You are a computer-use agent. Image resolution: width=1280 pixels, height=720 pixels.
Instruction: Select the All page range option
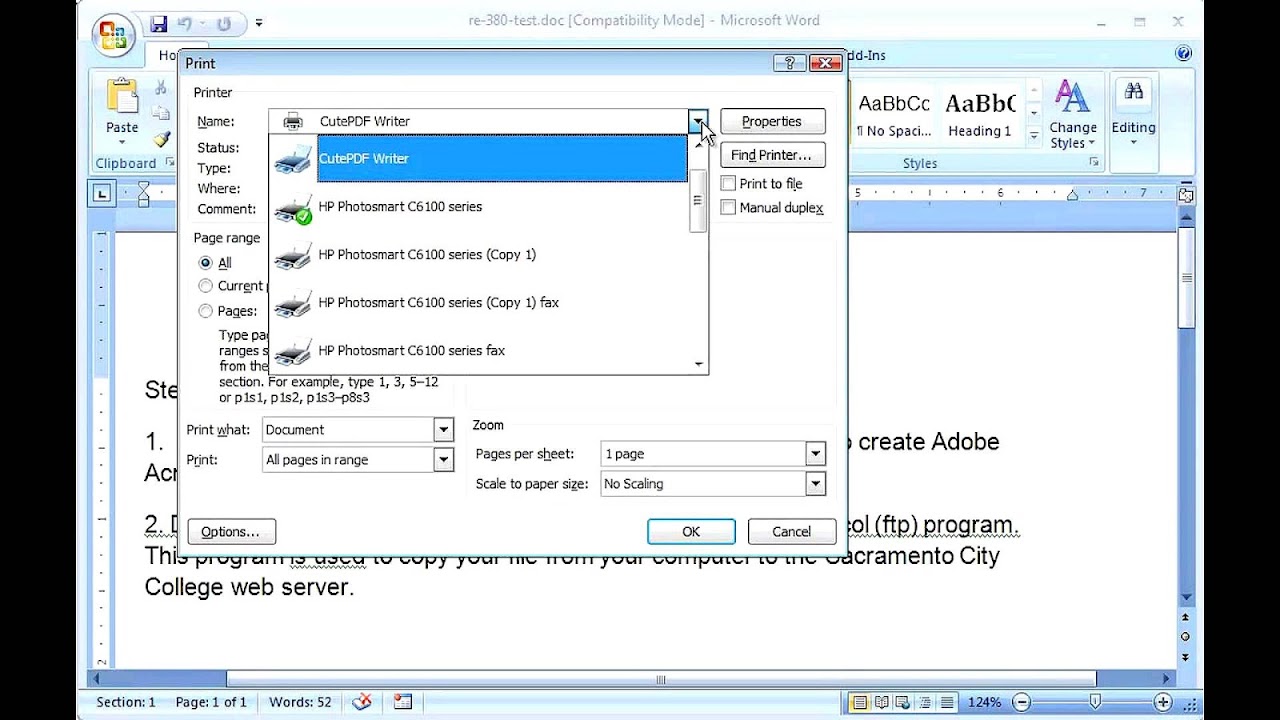point(206,263)
